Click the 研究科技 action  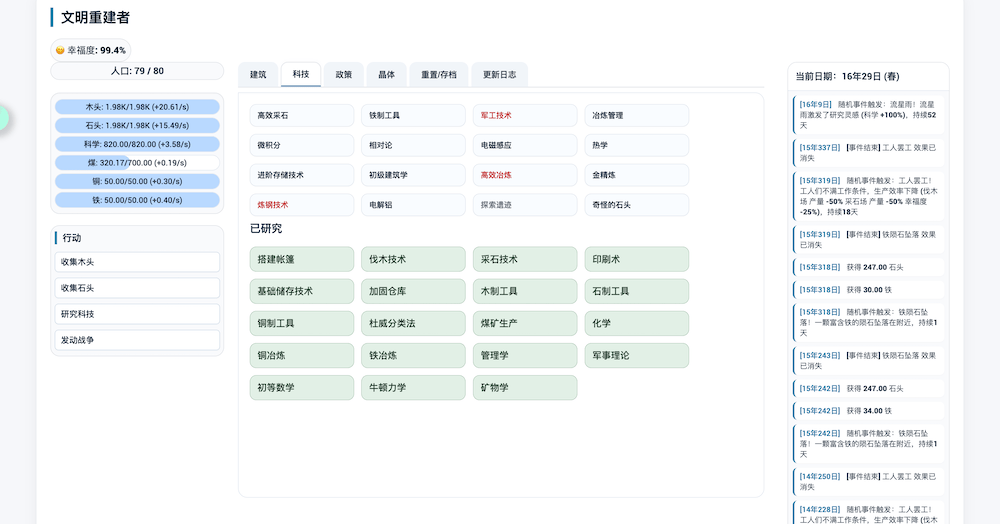click(137, 314)
